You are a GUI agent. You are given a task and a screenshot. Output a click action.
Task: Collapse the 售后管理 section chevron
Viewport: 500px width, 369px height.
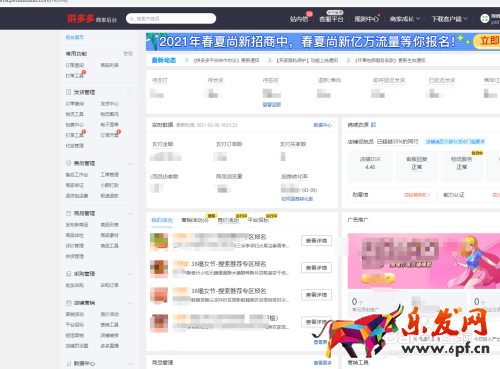click(130, 164)
